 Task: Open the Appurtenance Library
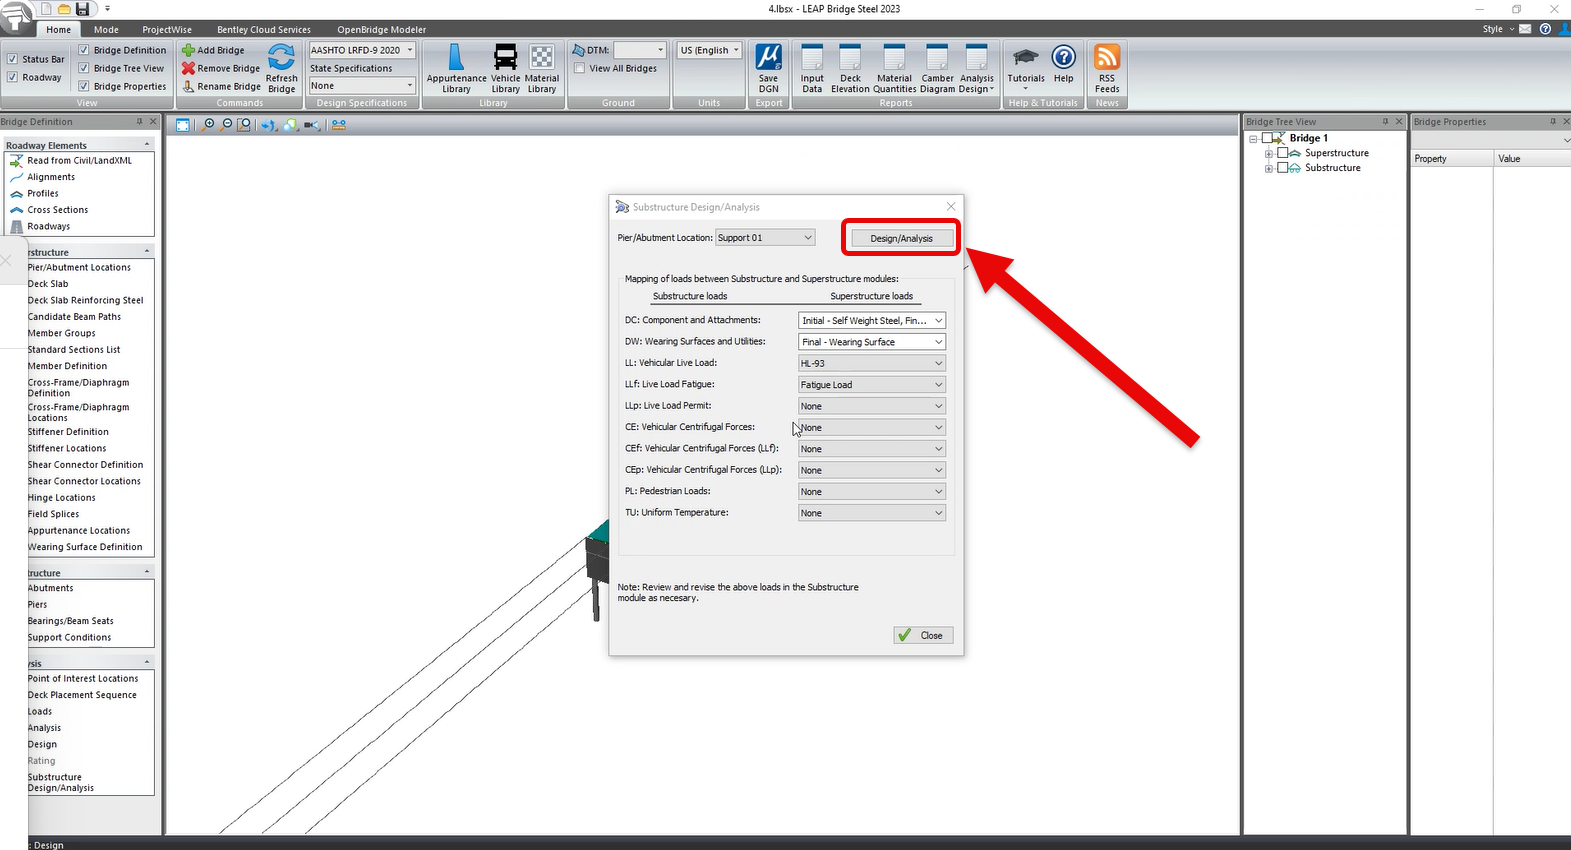tap(456, 69)
